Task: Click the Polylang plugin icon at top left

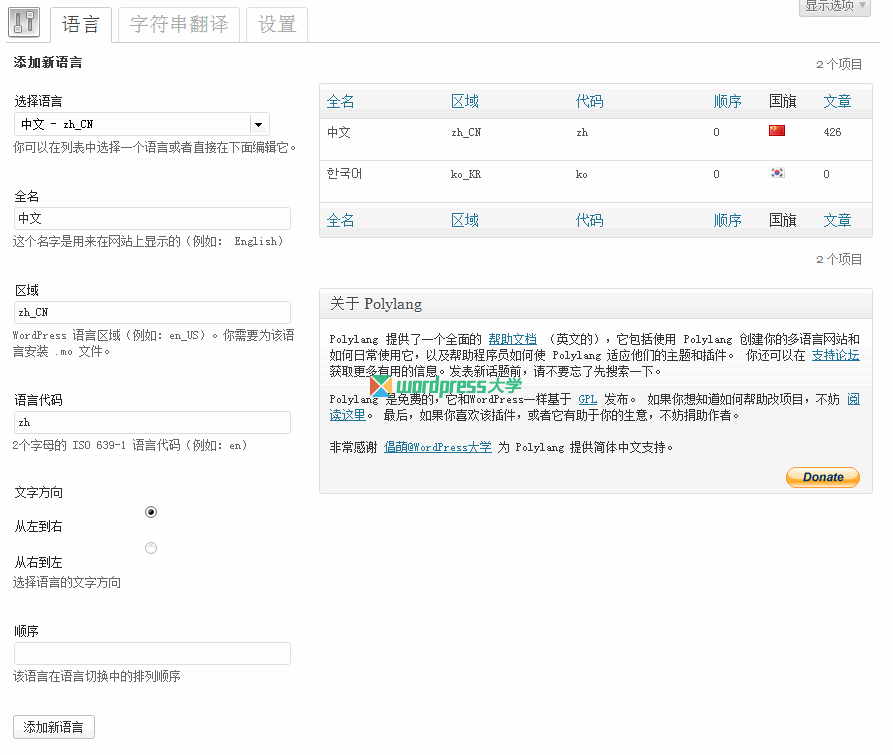Action: pos(23,23)
